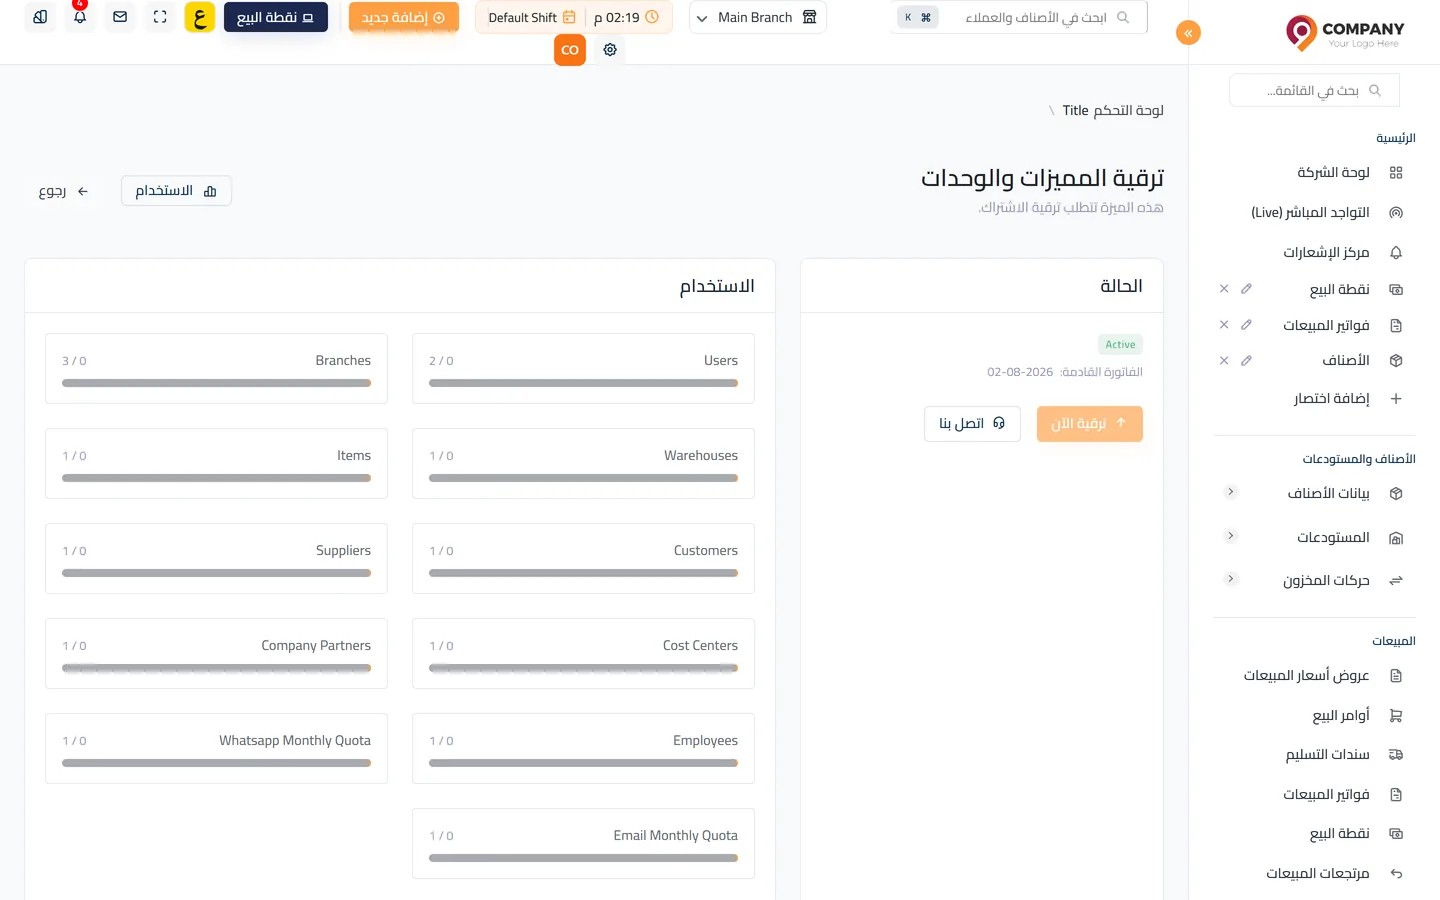Viewport: 1440px width, 900px height.
Task: Click the Users usage progress bar
Action: pyautogui.click(x=583, y=383)
